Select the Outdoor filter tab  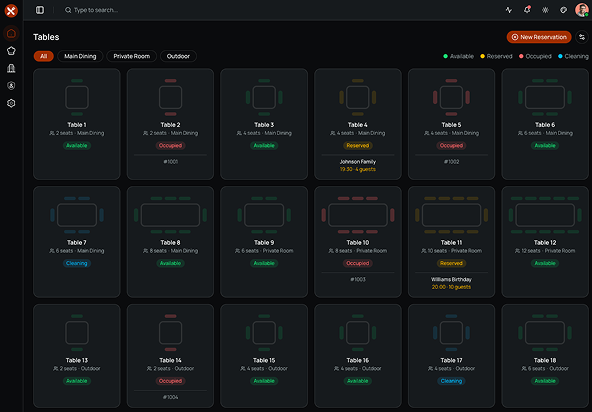pos(178,56)
